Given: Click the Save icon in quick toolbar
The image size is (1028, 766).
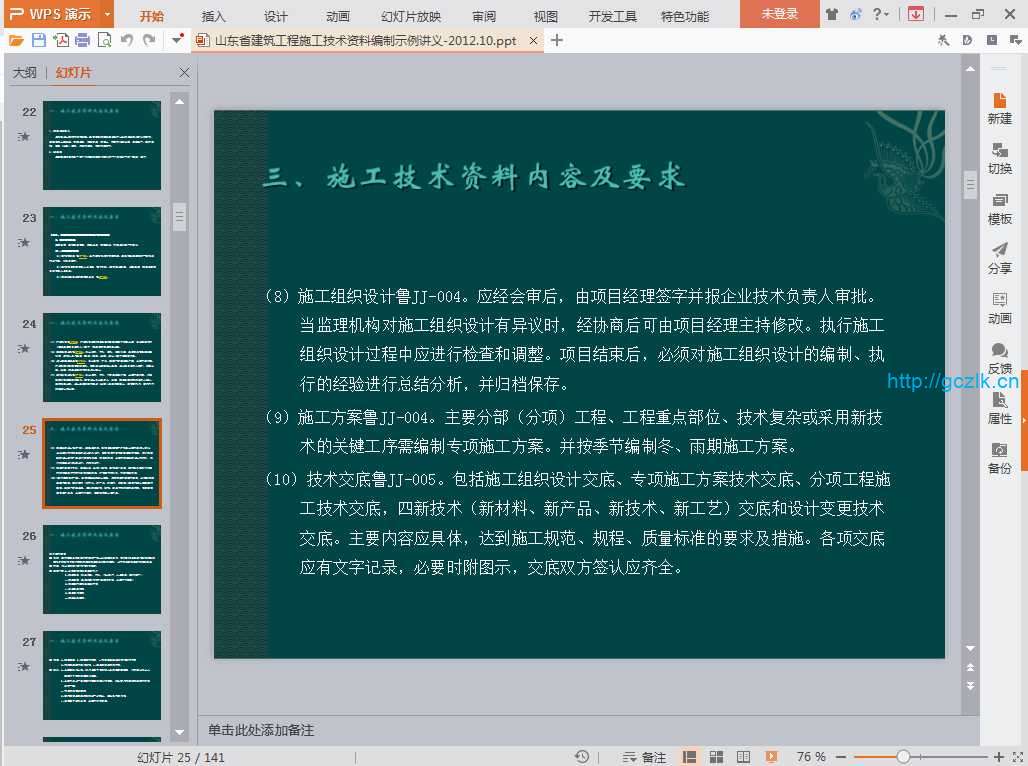Looking at the screenshot, I should (39, 40).
